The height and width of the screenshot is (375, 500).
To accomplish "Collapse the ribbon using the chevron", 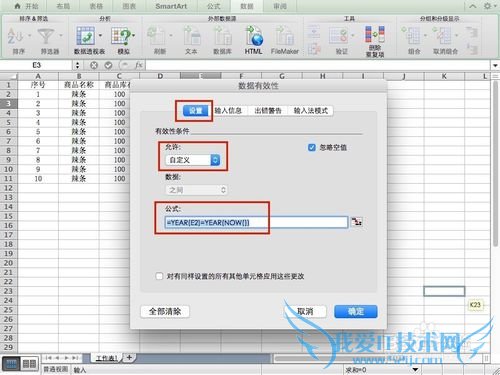I will pyautogui.click(x=473, y=6).
